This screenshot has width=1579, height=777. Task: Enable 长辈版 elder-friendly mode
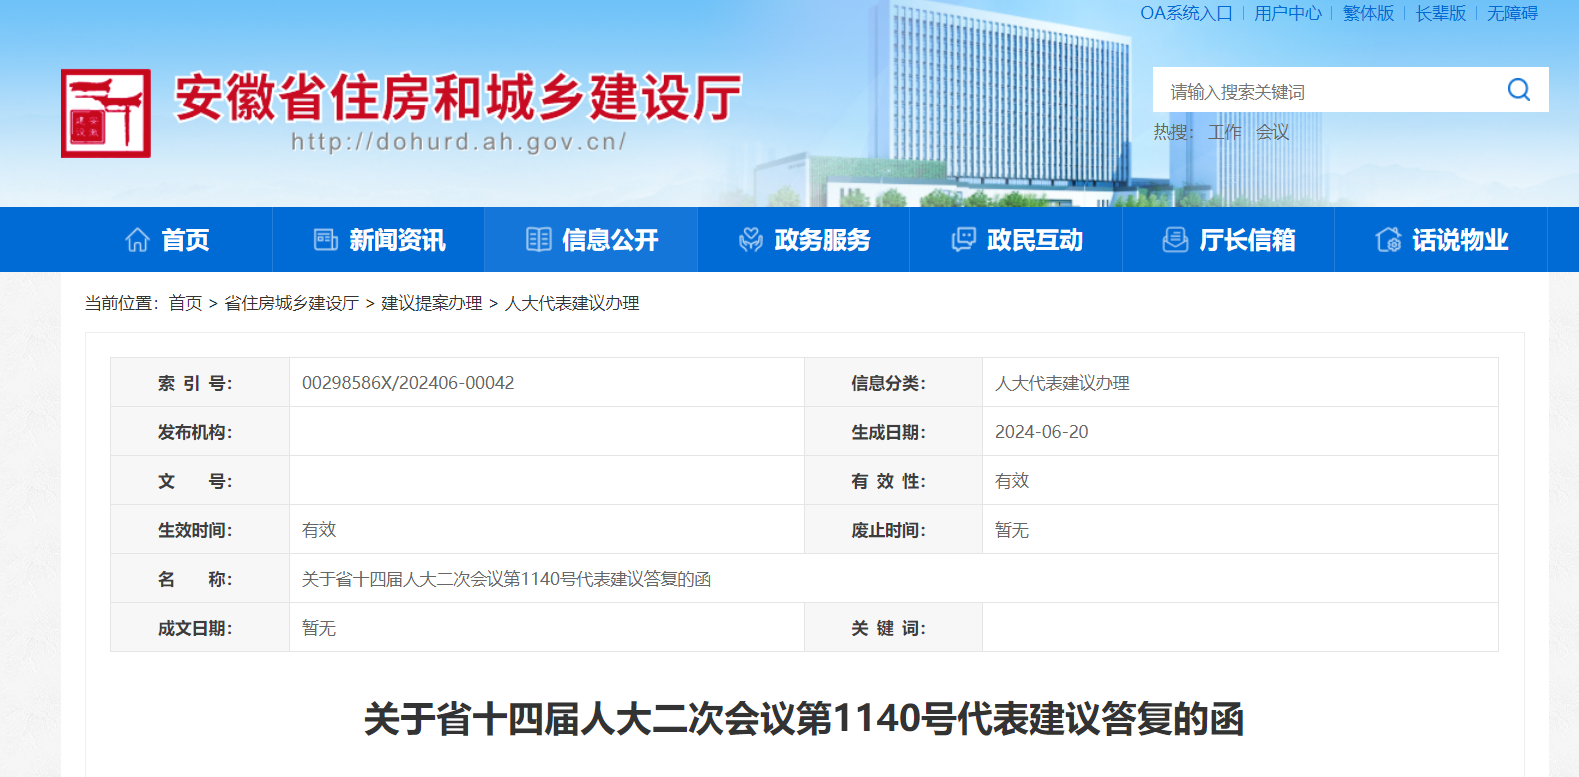(1440, 13)
